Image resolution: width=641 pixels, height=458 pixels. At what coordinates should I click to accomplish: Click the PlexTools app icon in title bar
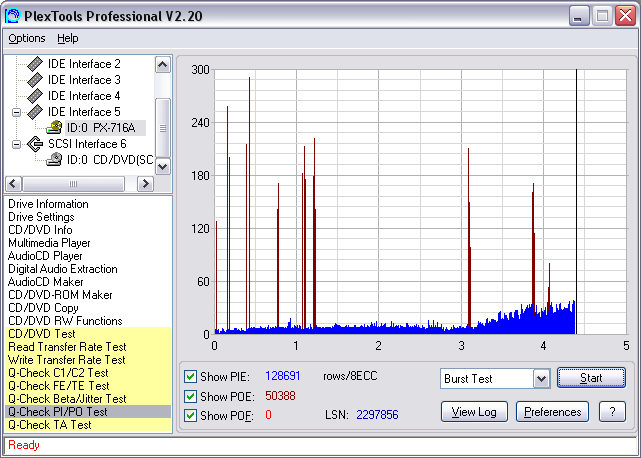(13, 16)
